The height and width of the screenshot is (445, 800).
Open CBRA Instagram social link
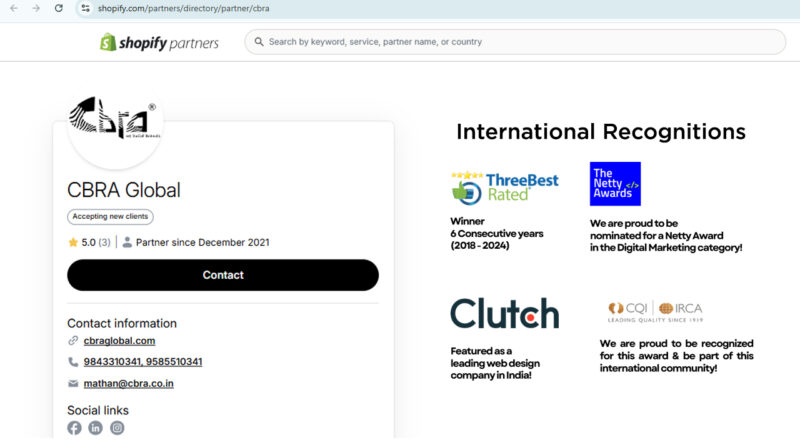(117, 428)
